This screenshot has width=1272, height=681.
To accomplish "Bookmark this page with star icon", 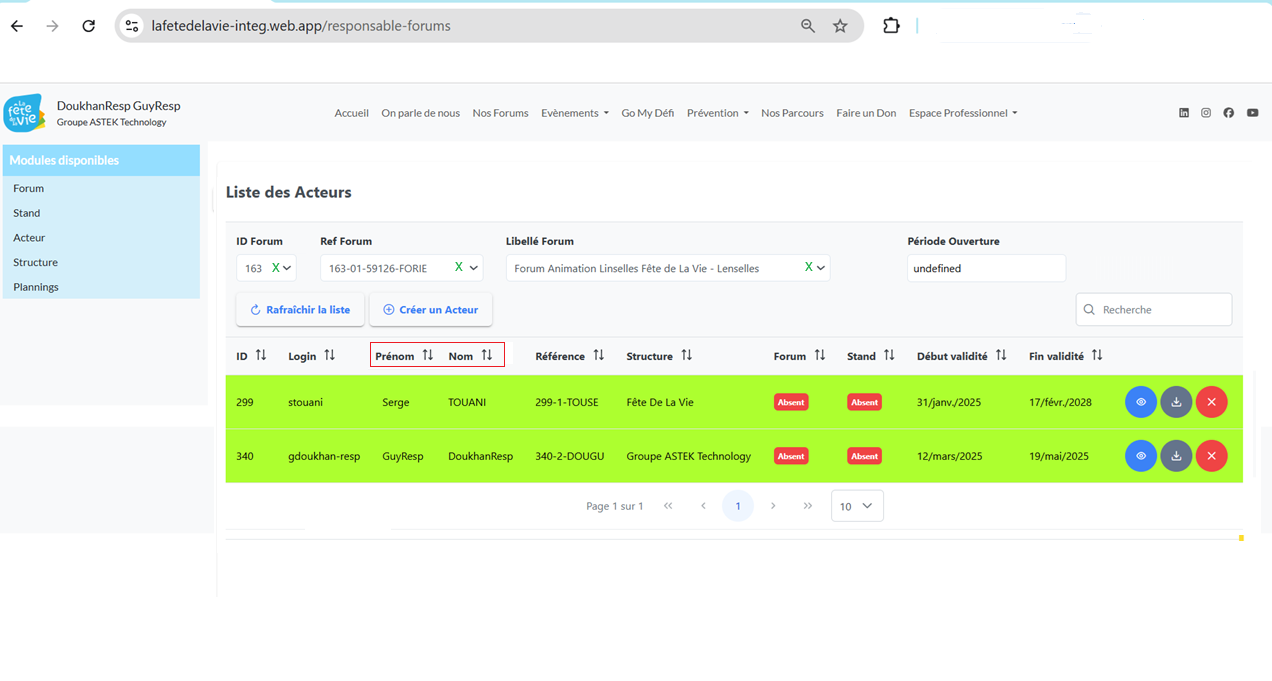I will [840, 26].
